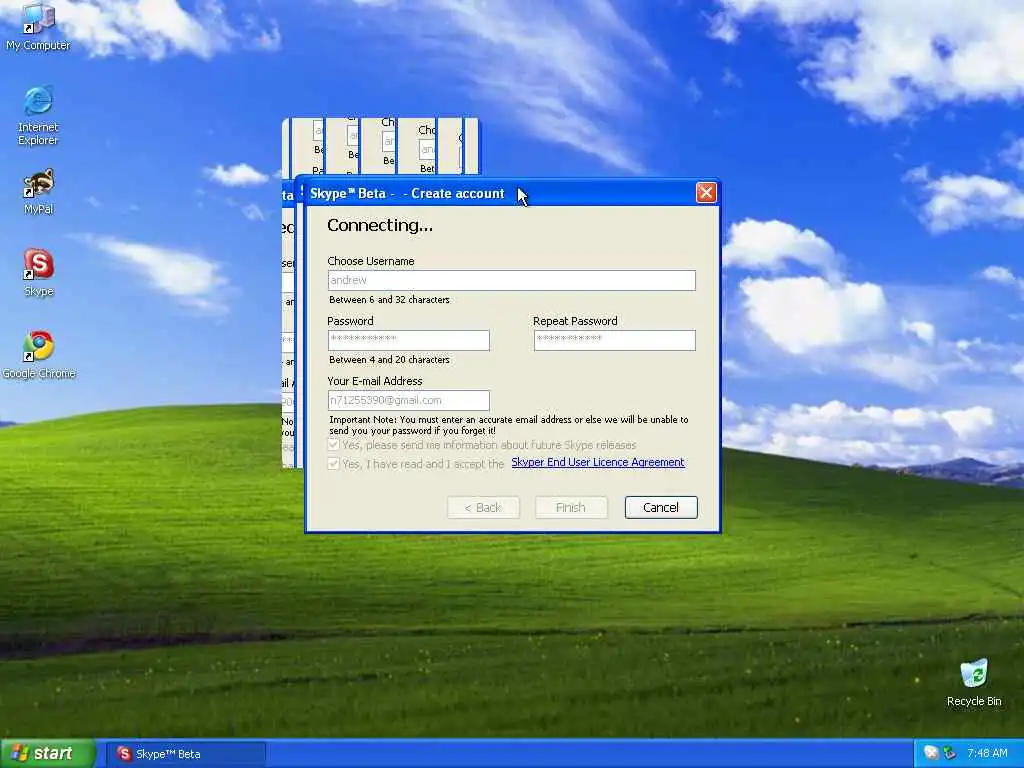Select the Recycle Bin icon
Viewport: 1024px width, 768px height.
pyautogui.click(x=974, y=682)
